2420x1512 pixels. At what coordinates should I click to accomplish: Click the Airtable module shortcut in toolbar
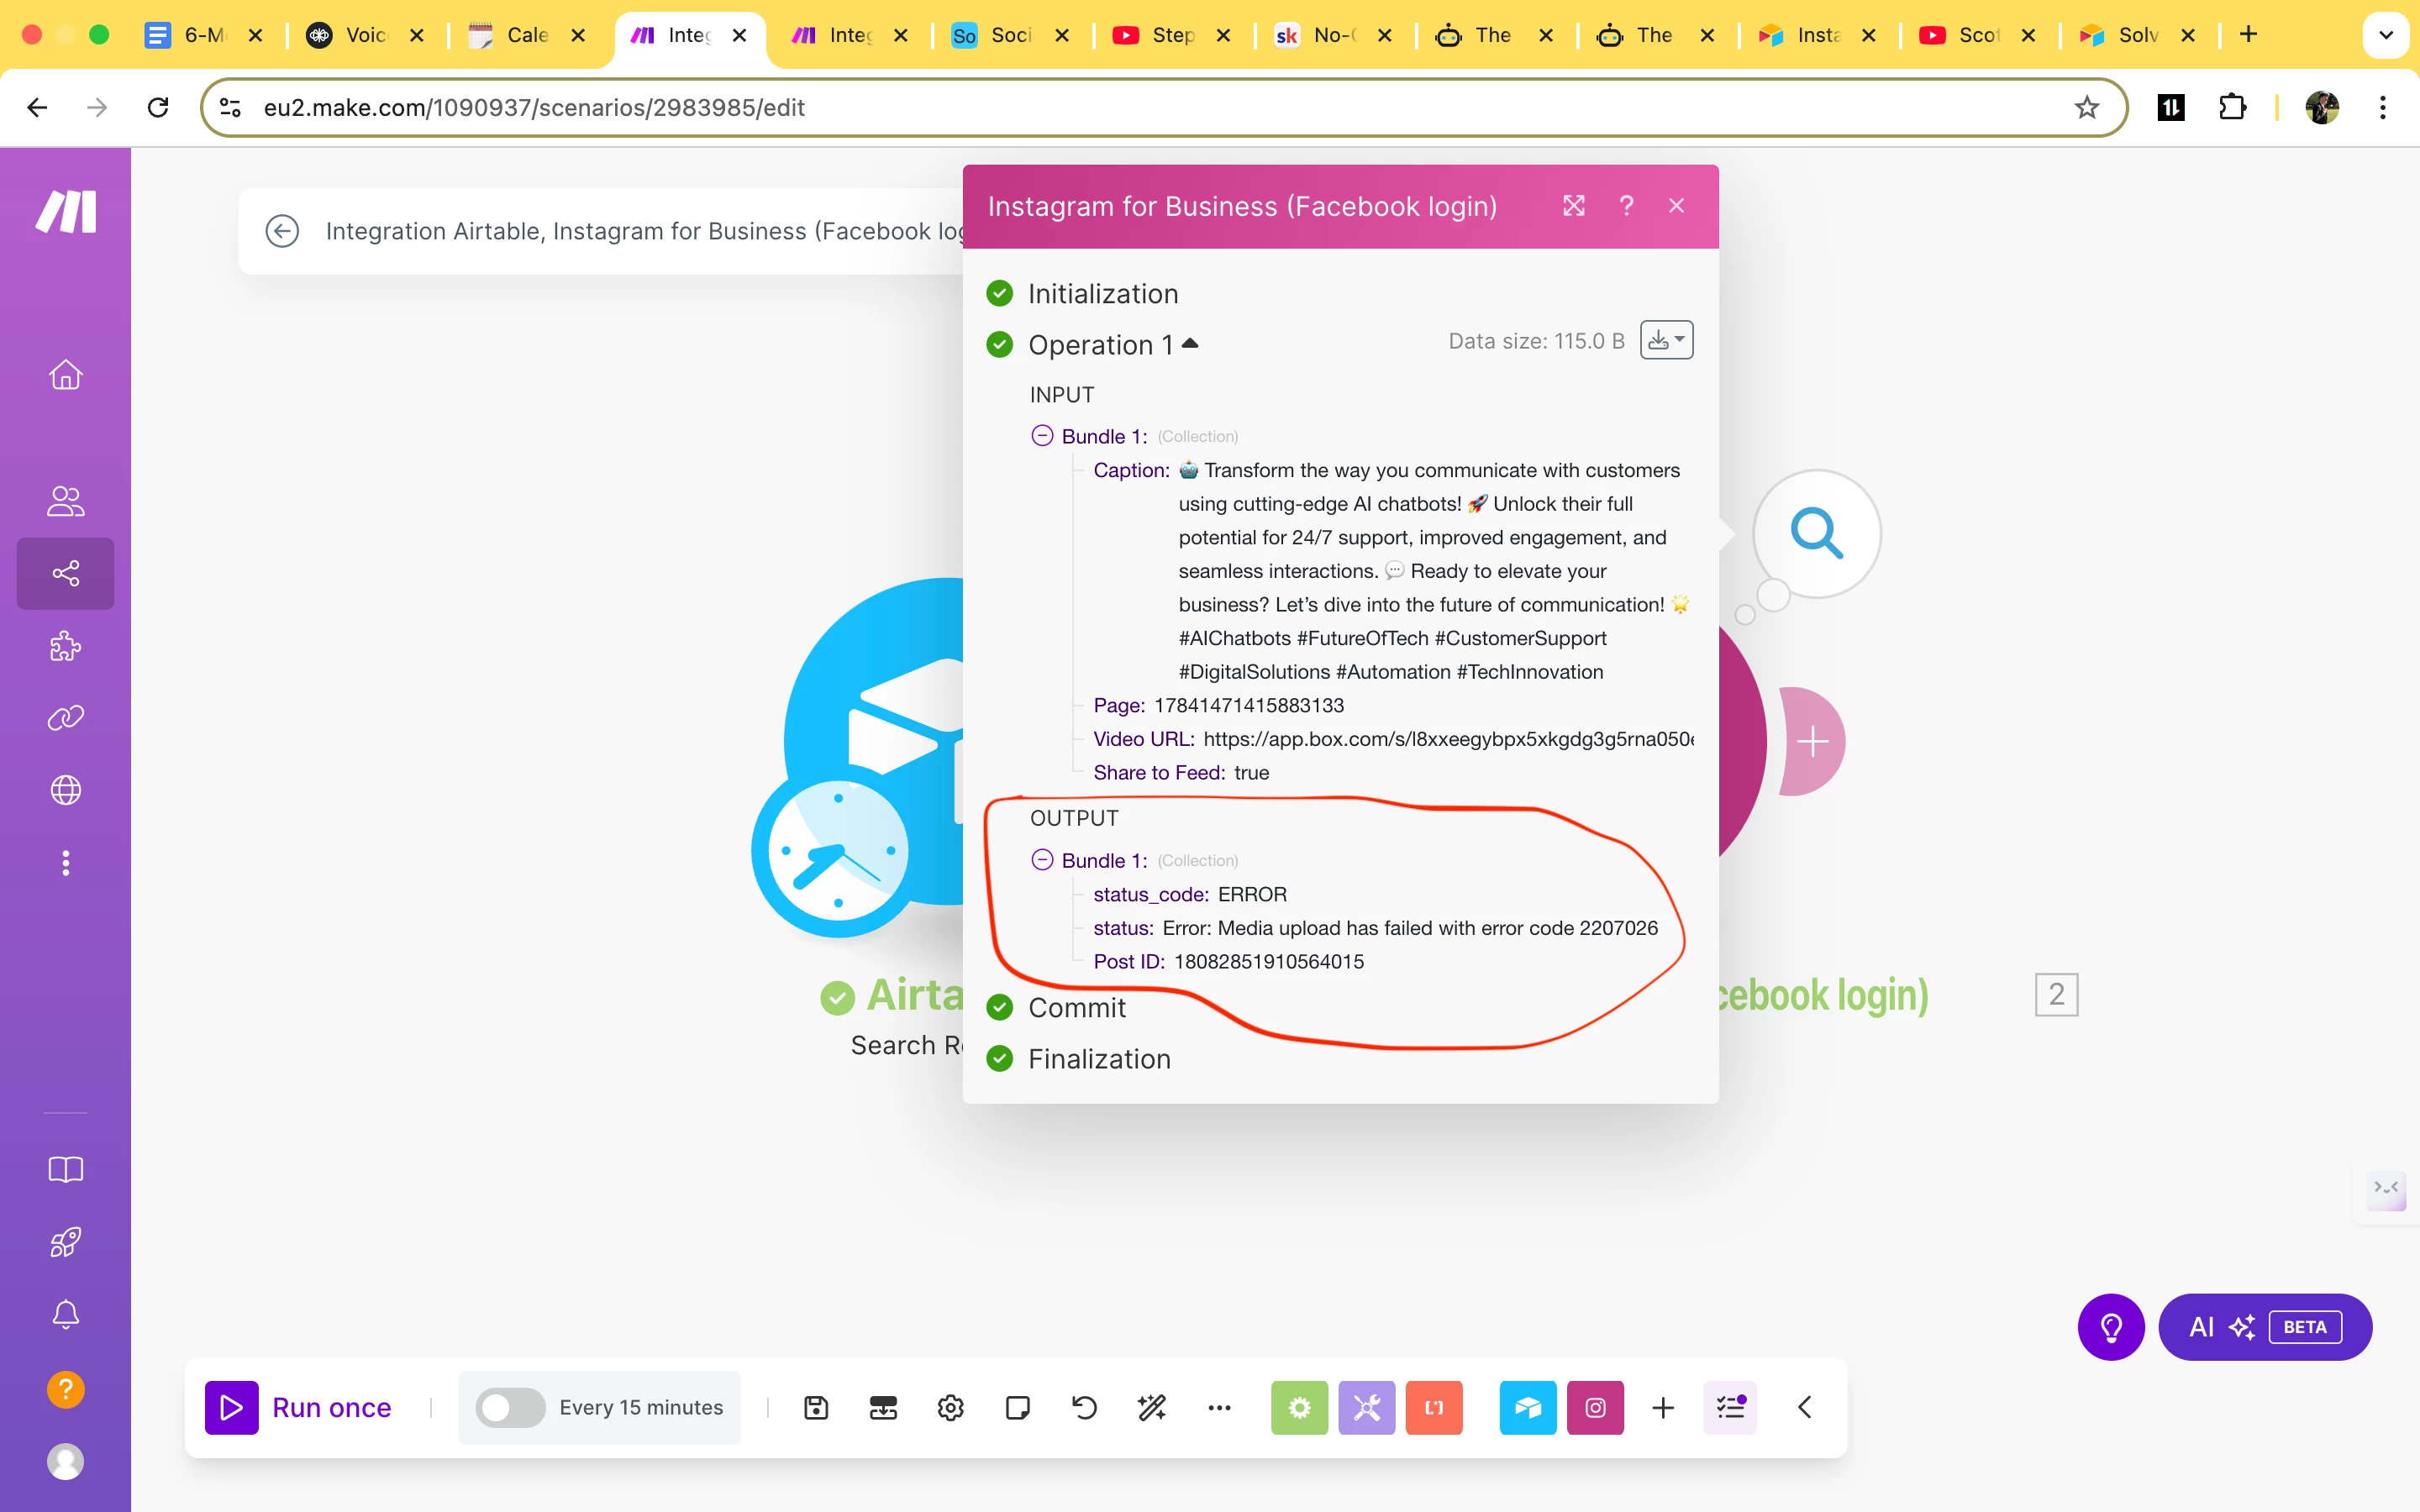point(1527,1407)
